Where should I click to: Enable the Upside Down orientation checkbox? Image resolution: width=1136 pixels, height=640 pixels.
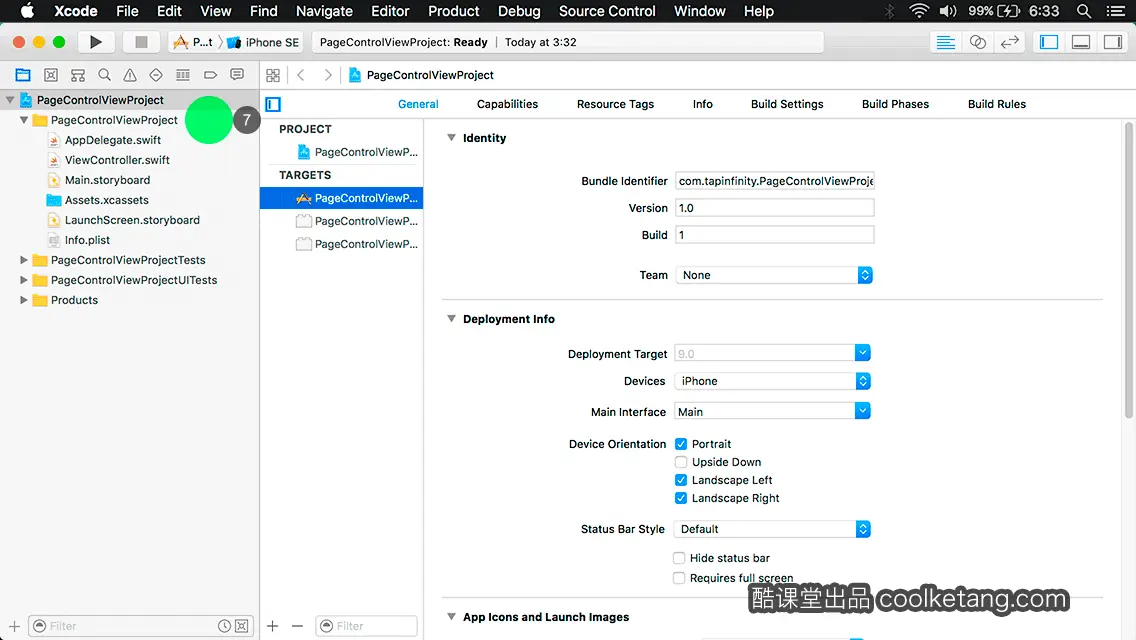pyautogui.click(x=681, y=462)
